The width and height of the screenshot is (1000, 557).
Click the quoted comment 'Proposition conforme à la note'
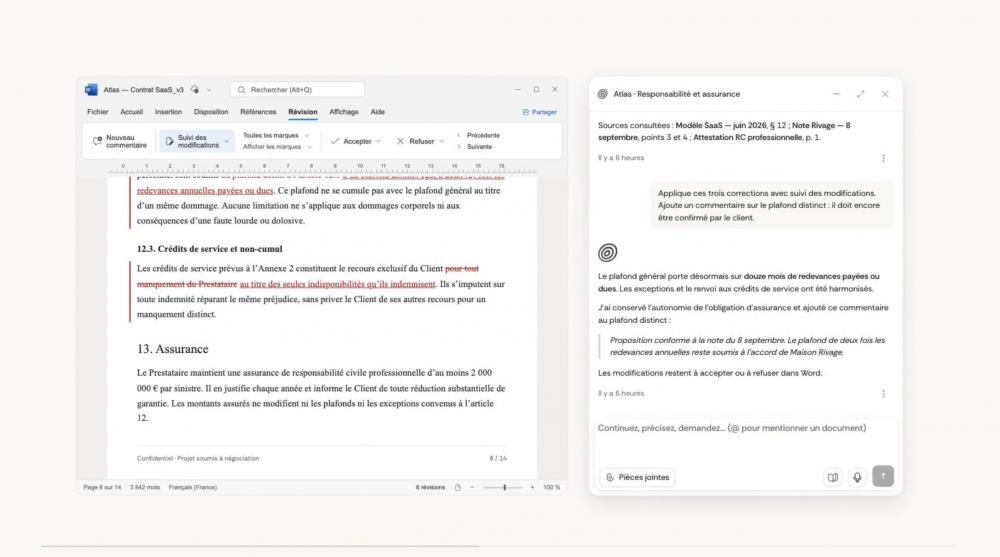pyautogui.click(x=747, y=346)
